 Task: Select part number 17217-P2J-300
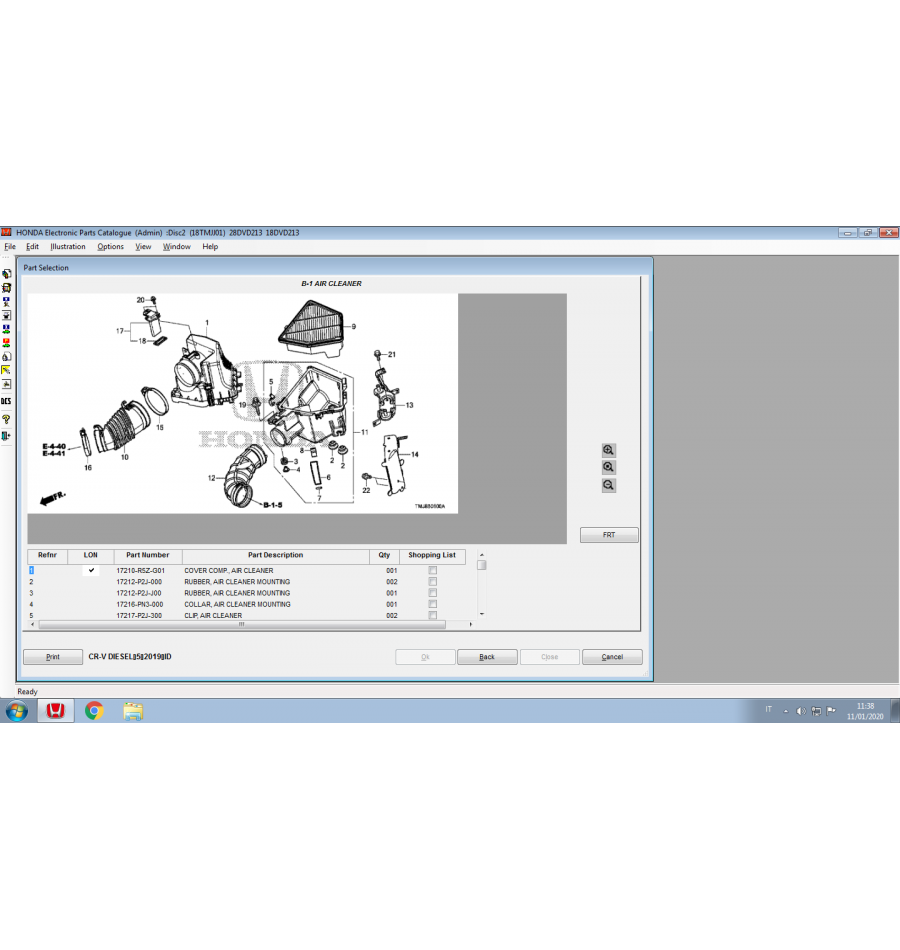point(139,616)
